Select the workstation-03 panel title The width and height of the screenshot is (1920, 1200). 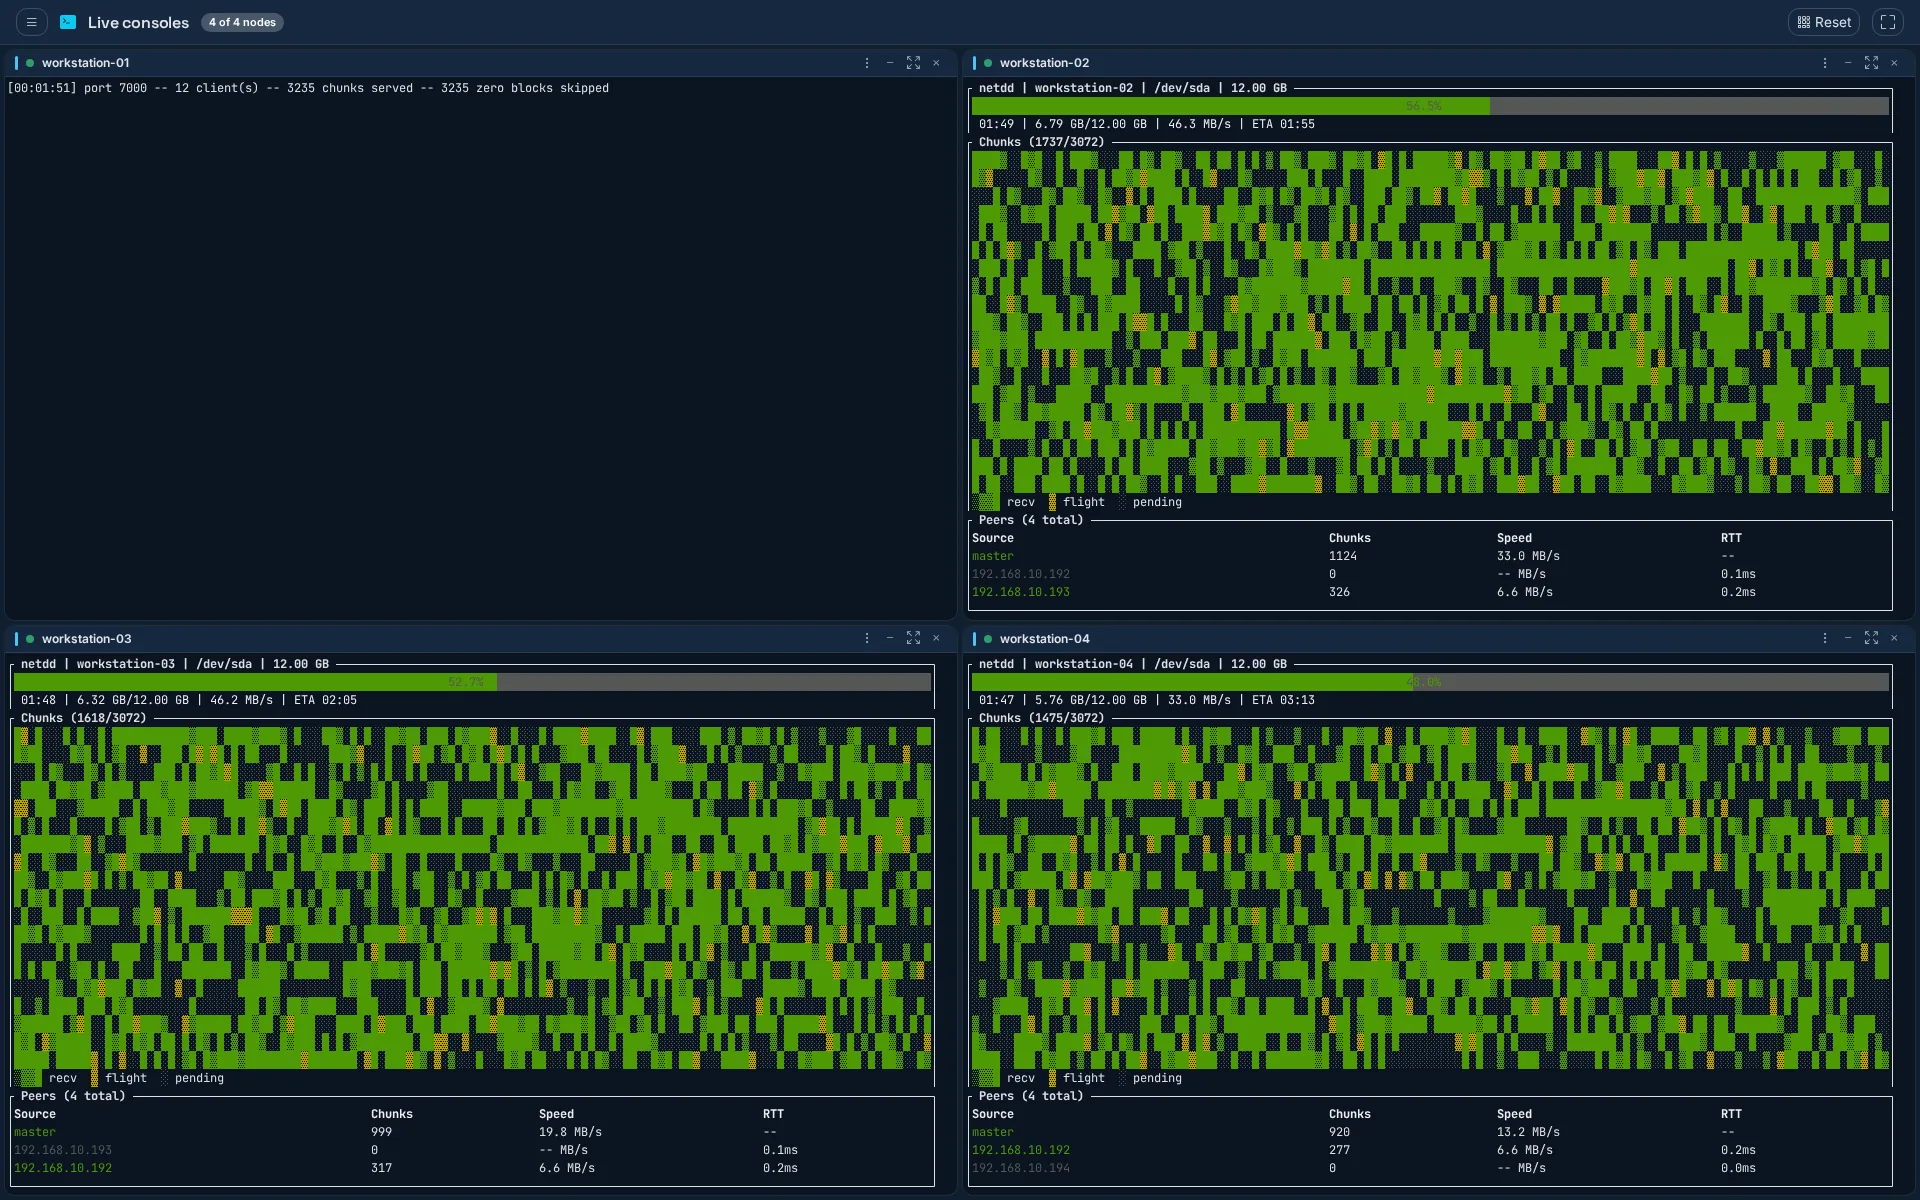click(86, 639)
